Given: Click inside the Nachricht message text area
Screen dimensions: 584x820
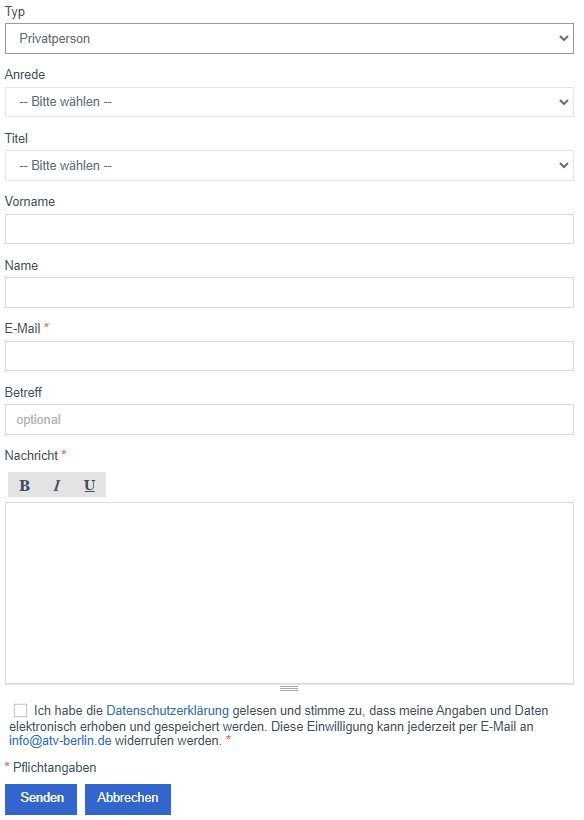Looking at the screenshot, I should click(x=289, y=593).
